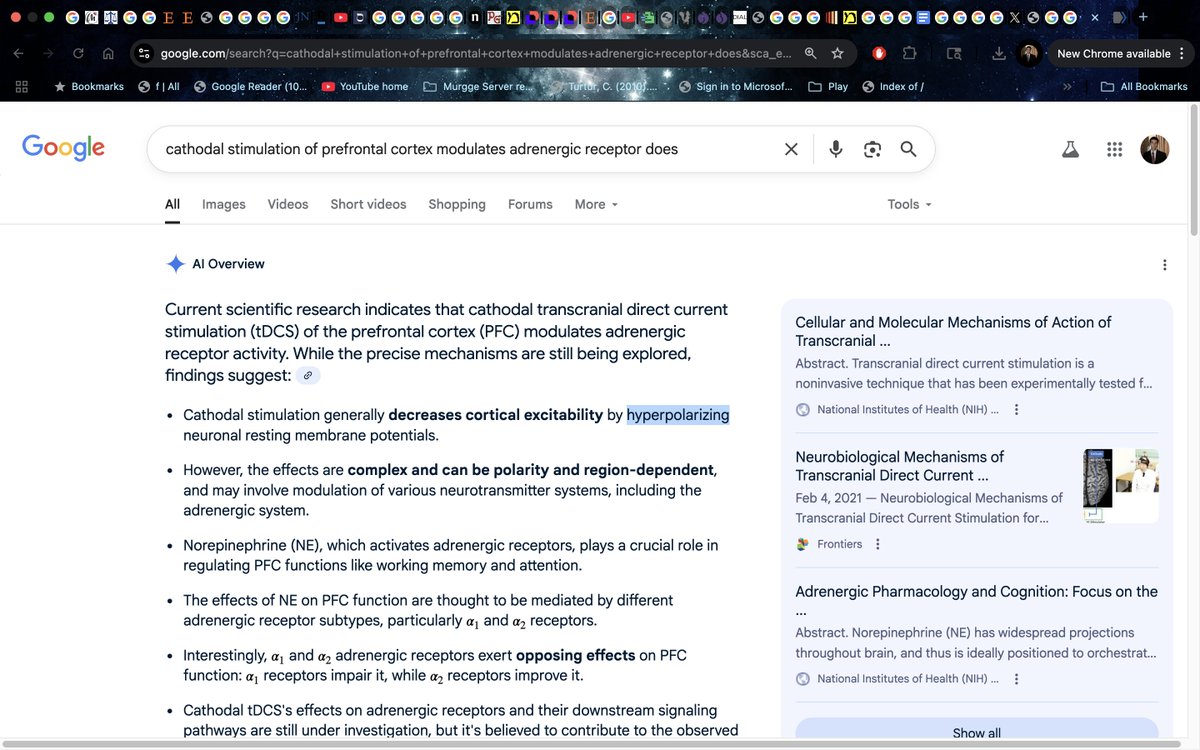Open the Google Reader bookmark

(251, 87)
